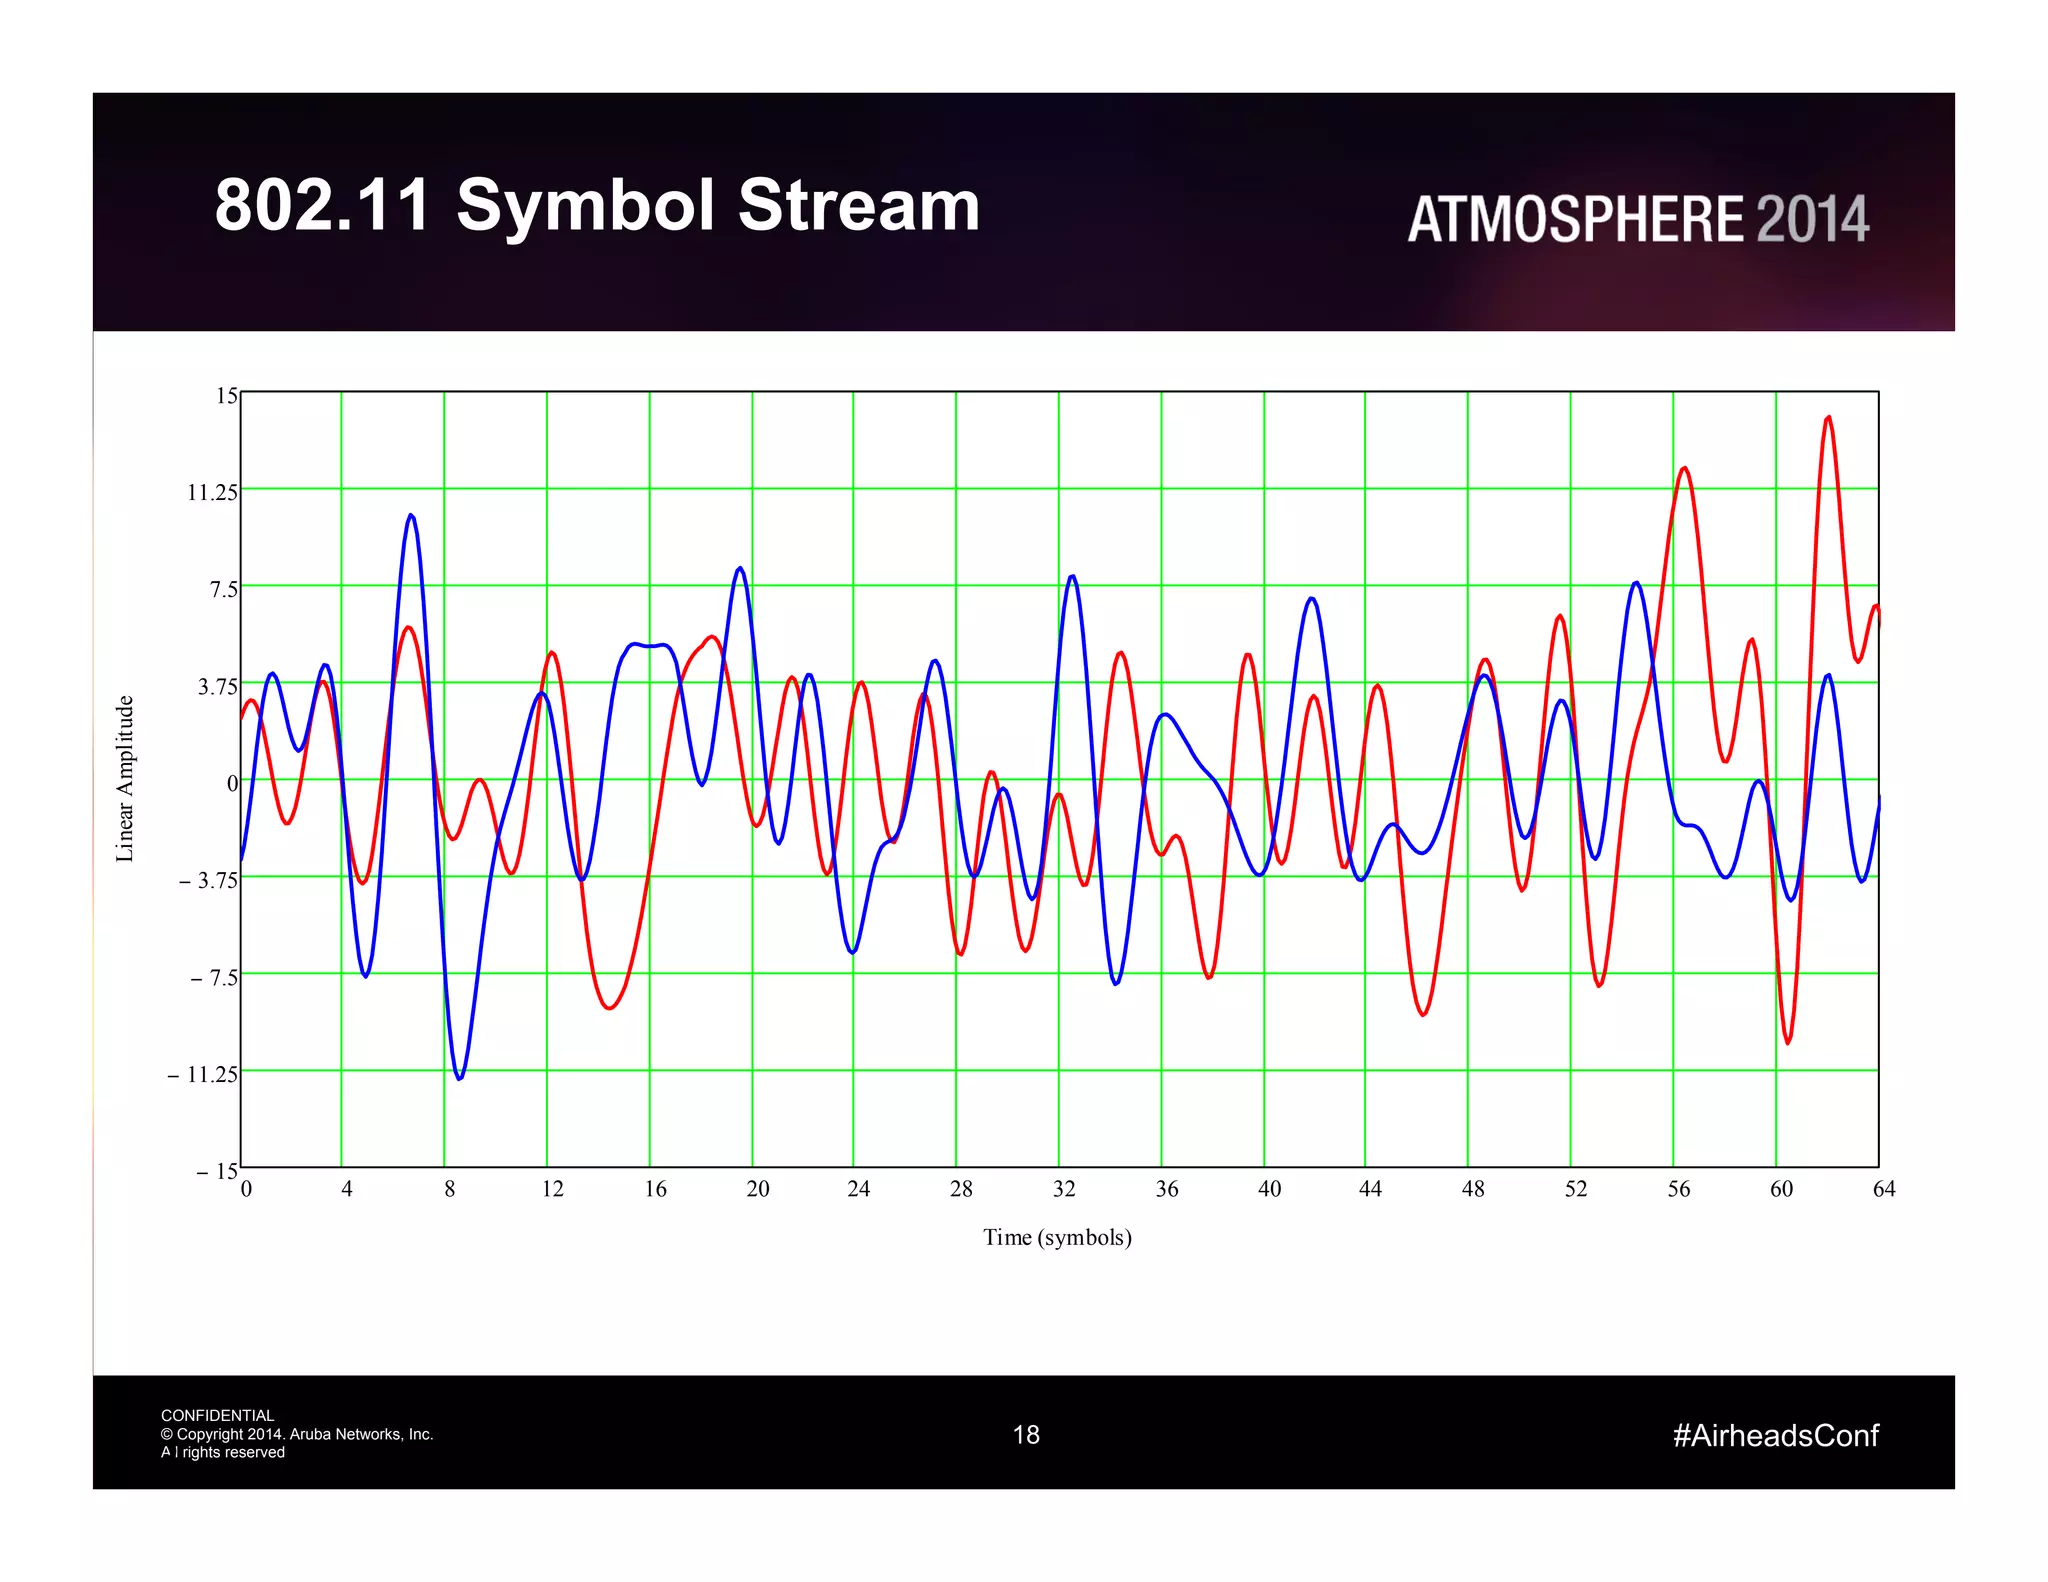Click the y-axis value '– 3.75'
Screen dimensions: 2048x1582
pos(208,880)
